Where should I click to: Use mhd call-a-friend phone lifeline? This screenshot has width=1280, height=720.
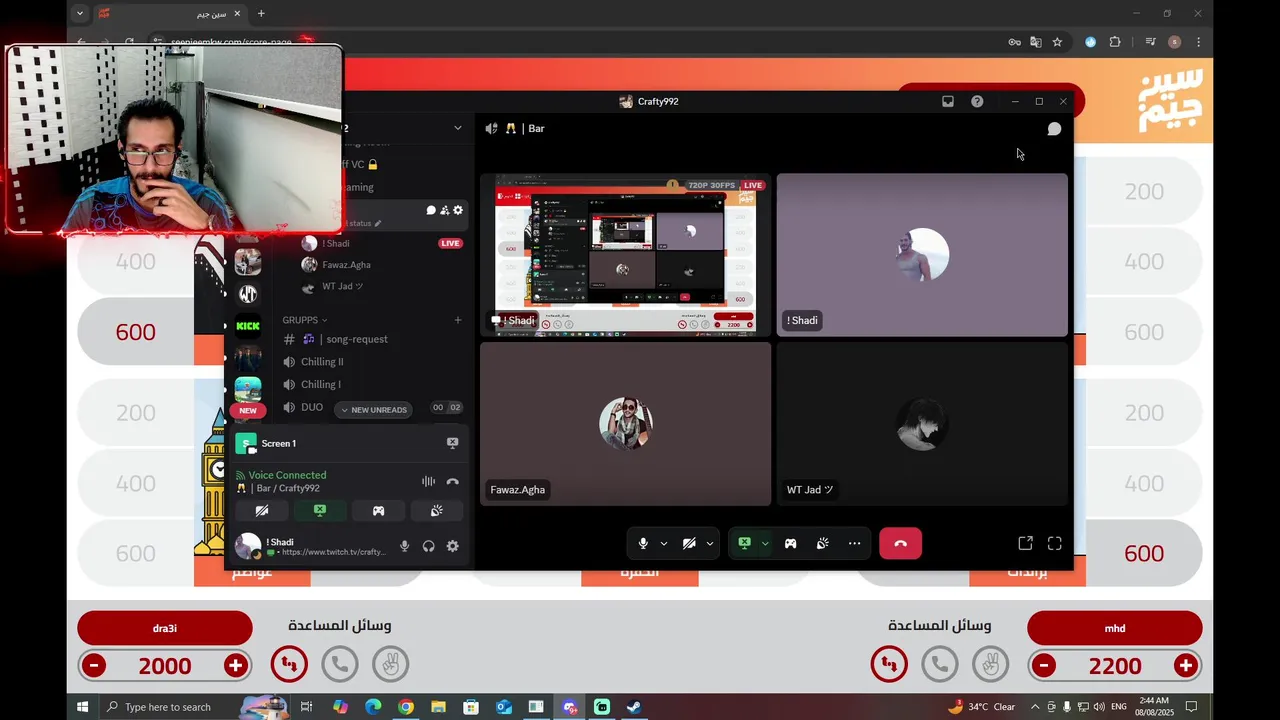[x=940, y=664]
